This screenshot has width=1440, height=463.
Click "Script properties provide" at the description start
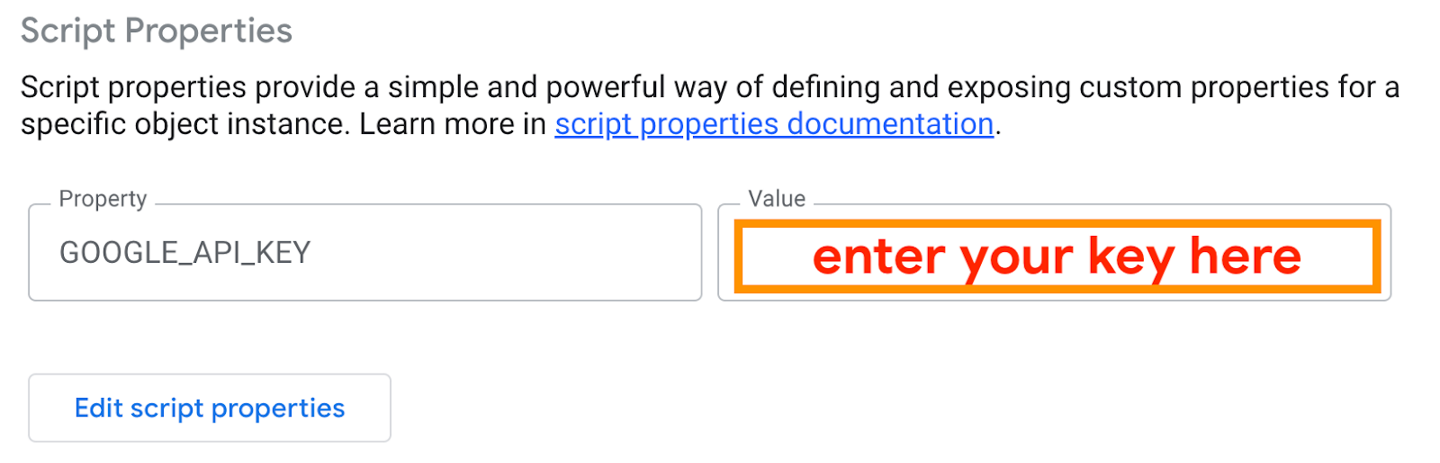[x=133, y=87]
